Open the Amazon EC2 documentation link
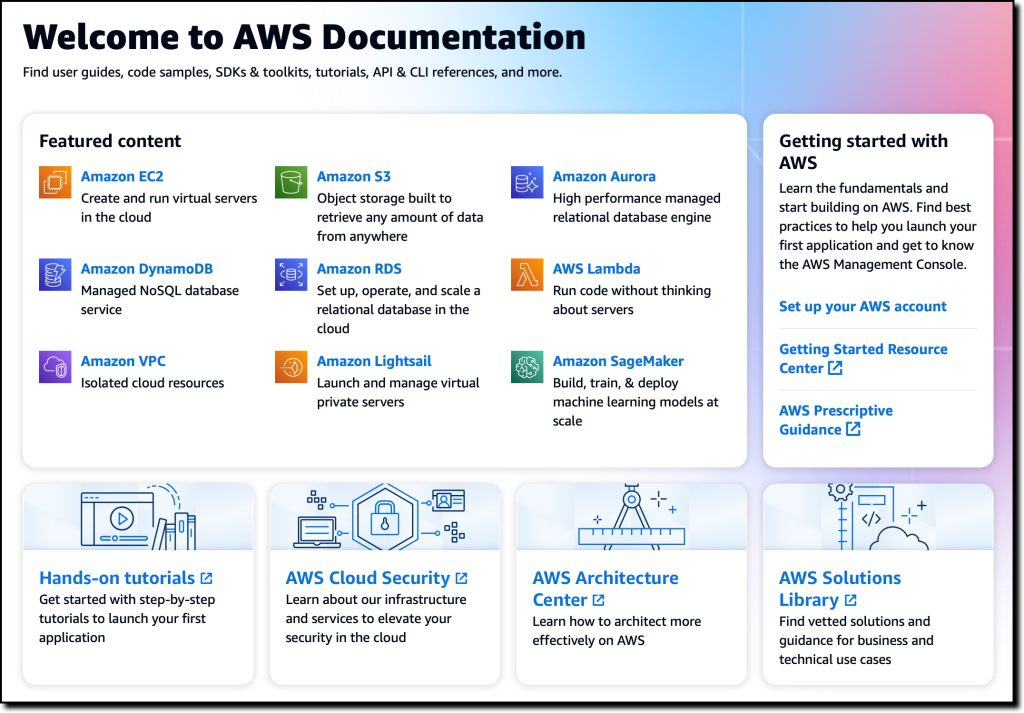1024x713 pixels. 122,176
